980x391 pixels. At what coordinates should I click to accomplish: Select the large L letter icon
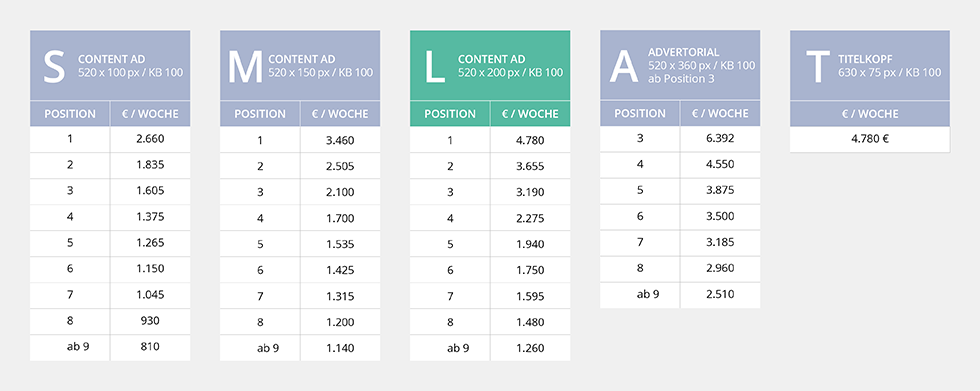pyautogui.click(x=434, y=67)
